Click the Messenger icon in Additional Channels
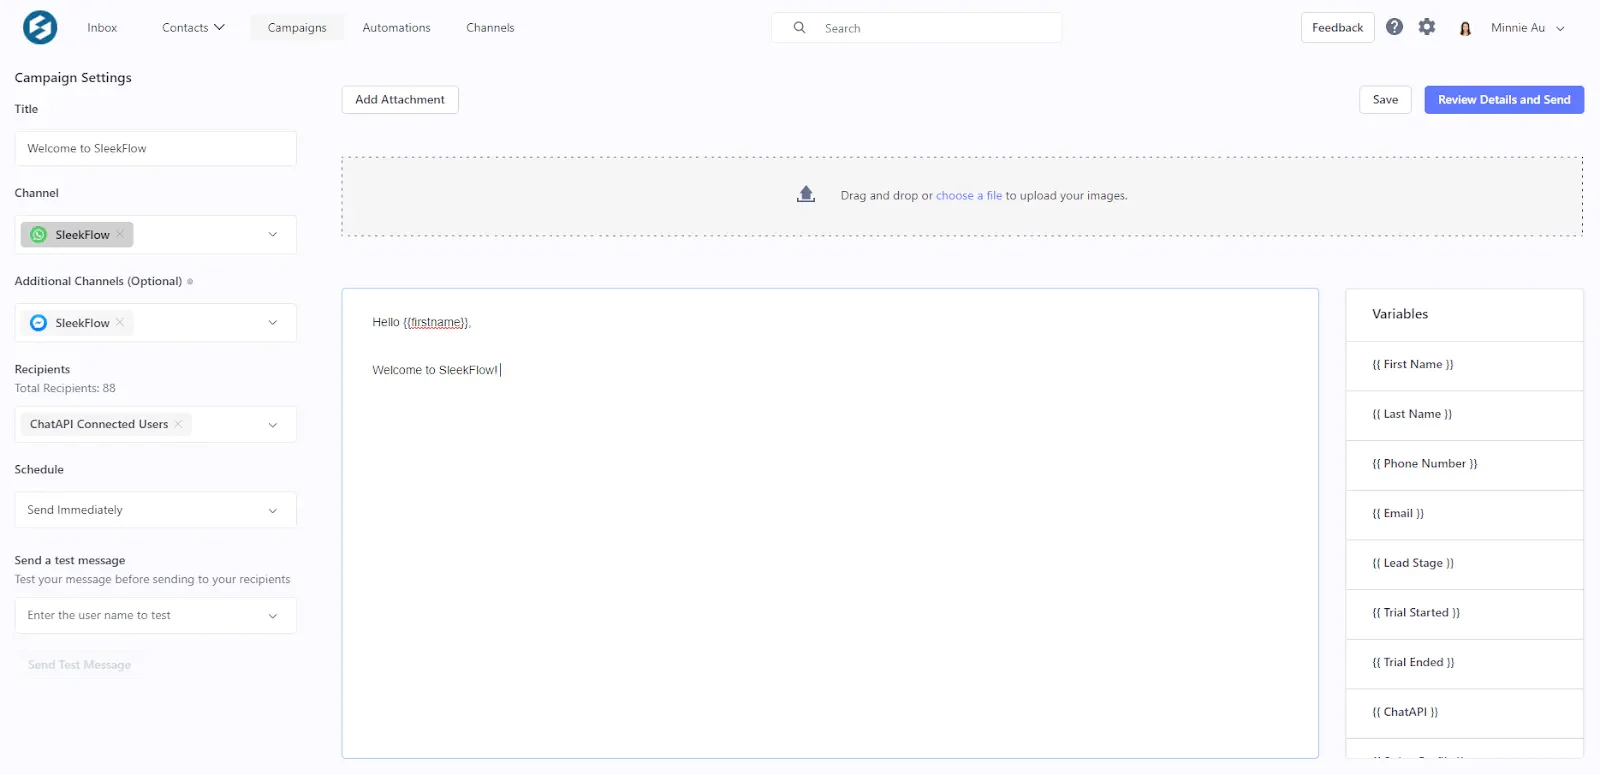Screen dimensions: 1600x775 [x=39, y=323]
